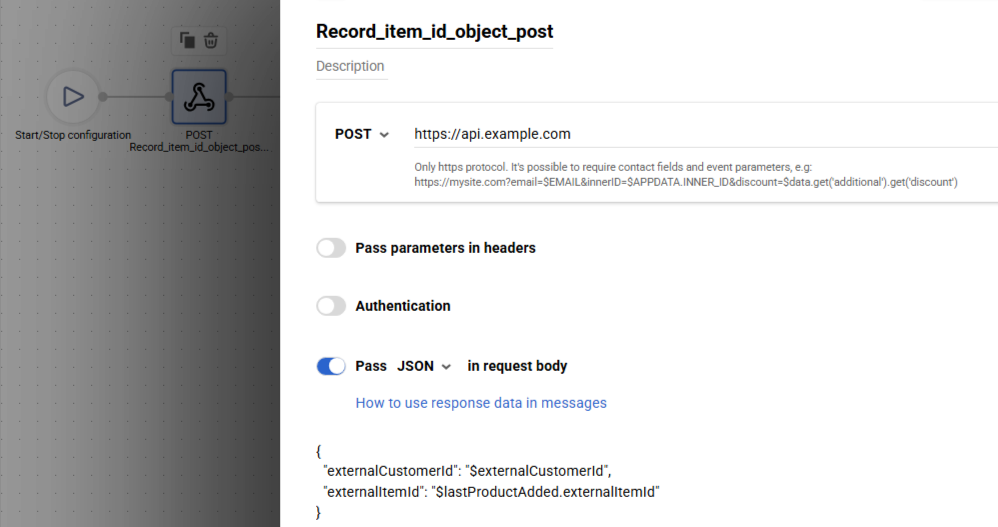This screenshot has height=527, width=998.
Task: Click the output connector of Start node
Action: pos(103,97)
